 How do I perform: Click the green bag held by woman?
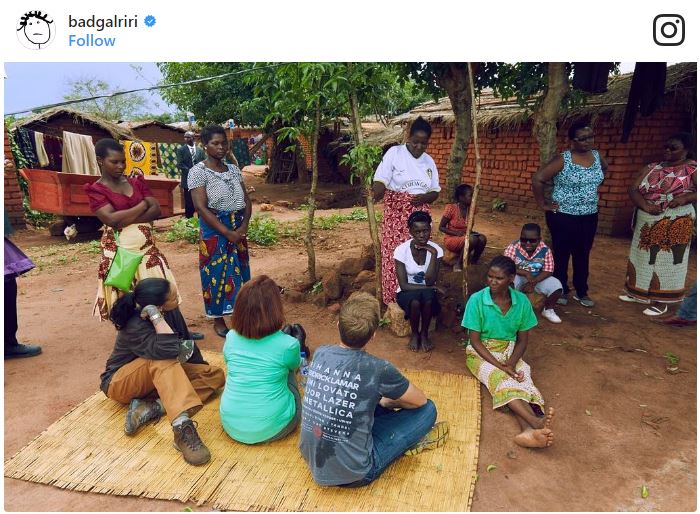(x=123, y=268)
